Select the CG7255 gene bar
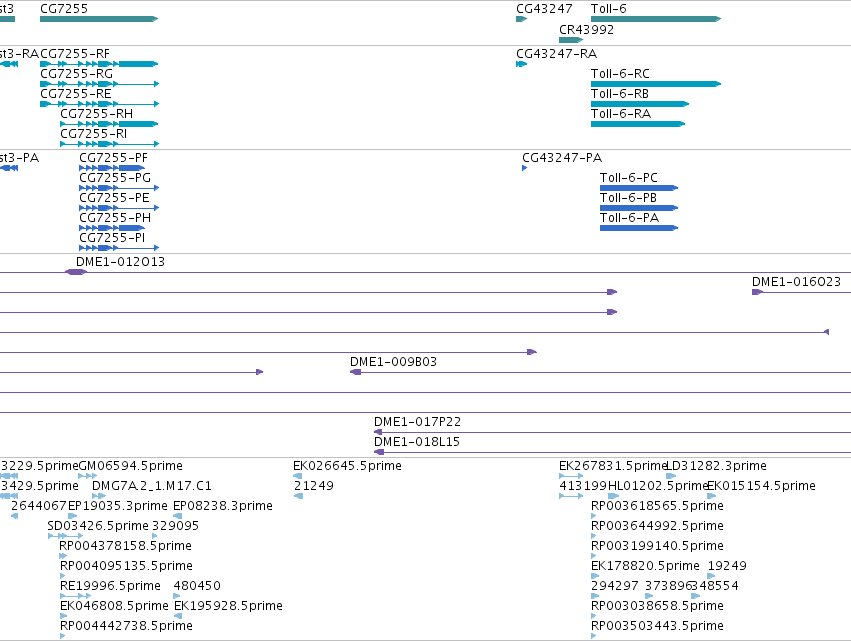Viewport: 851px width, 641px height. (99, 19)
